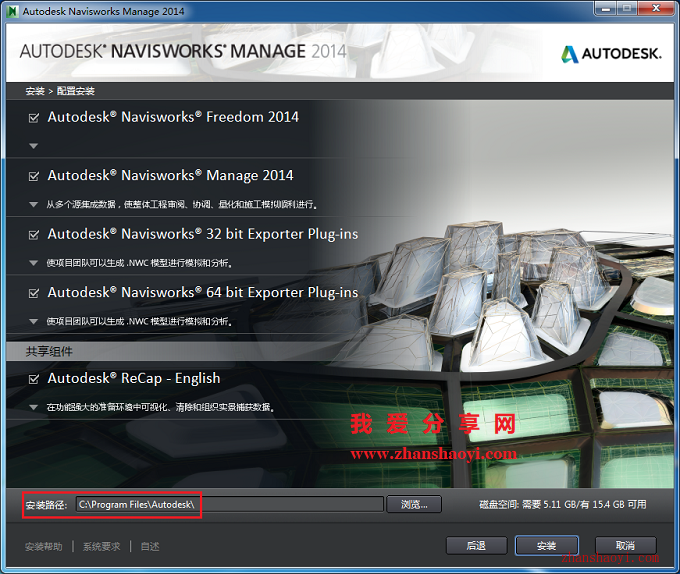Click the install path field C:\Program Files\Autodesk\
The height and width of the screenshot is (574, 680).
[x=229, y=505]
